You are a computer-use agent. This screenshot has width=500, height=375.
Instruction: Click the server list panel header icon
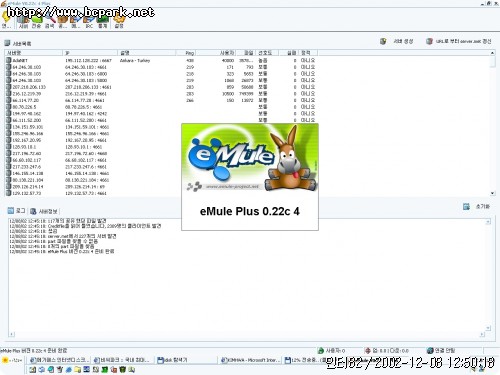click(x=7, y=43)
